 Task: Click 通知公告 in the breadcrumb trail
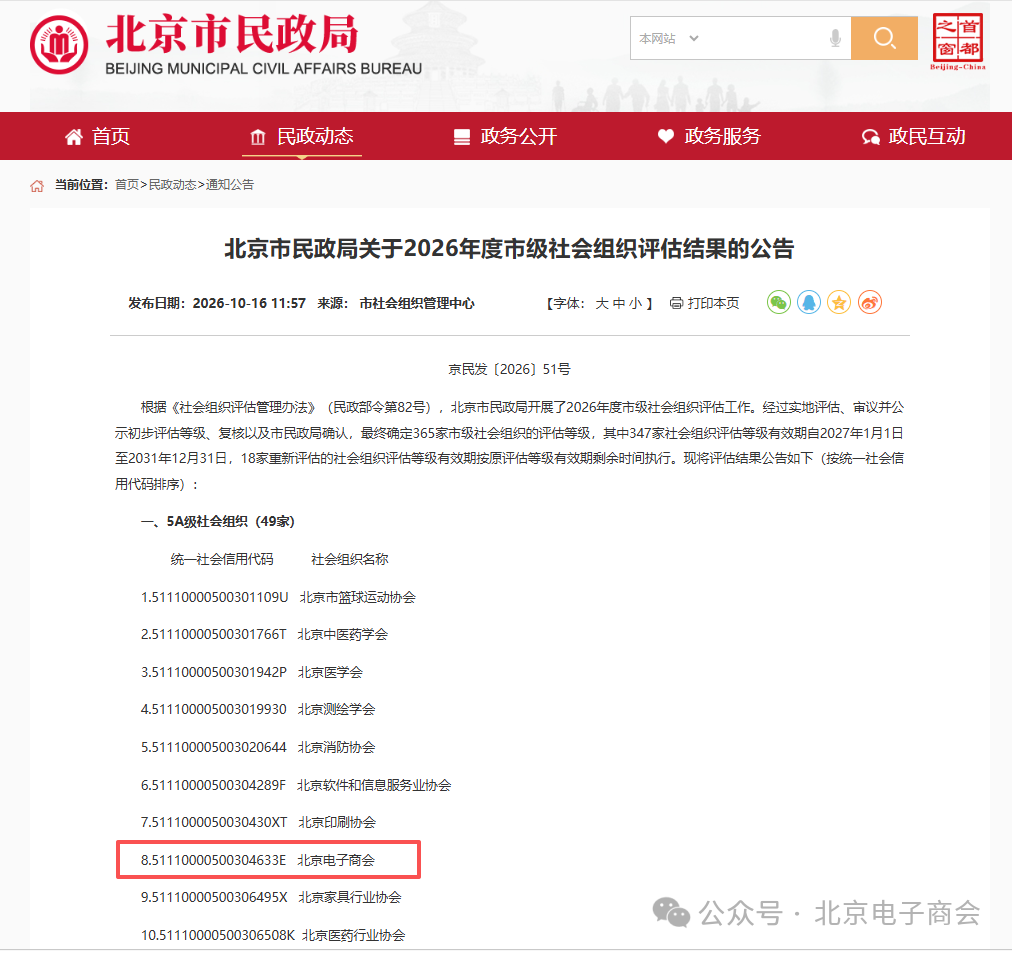click(230, 185)
